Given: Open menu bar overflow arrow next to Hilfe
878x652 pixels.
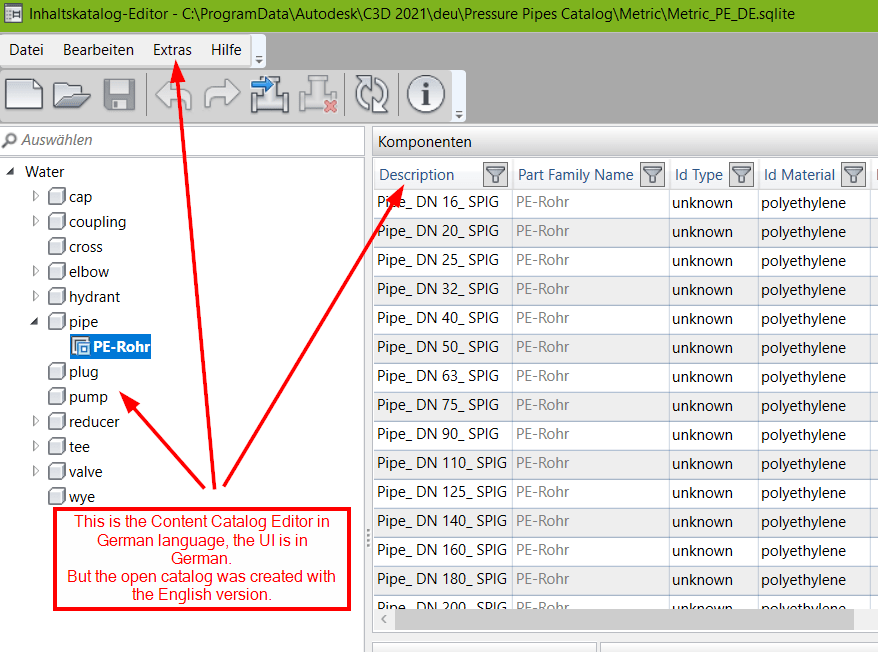Looking at the screenshot, I should 259,59.
